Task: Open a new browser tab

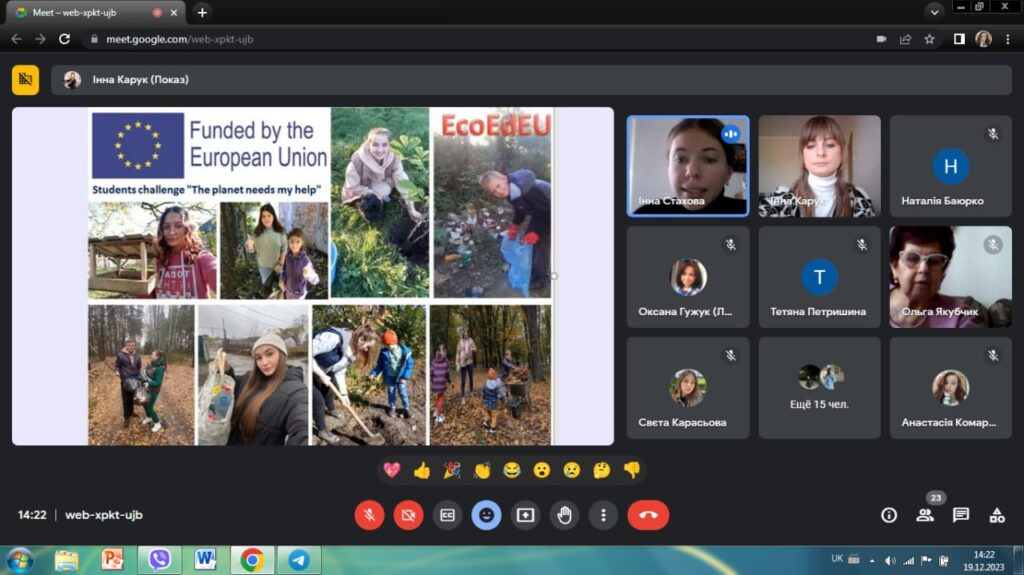Action: [202, 13]
